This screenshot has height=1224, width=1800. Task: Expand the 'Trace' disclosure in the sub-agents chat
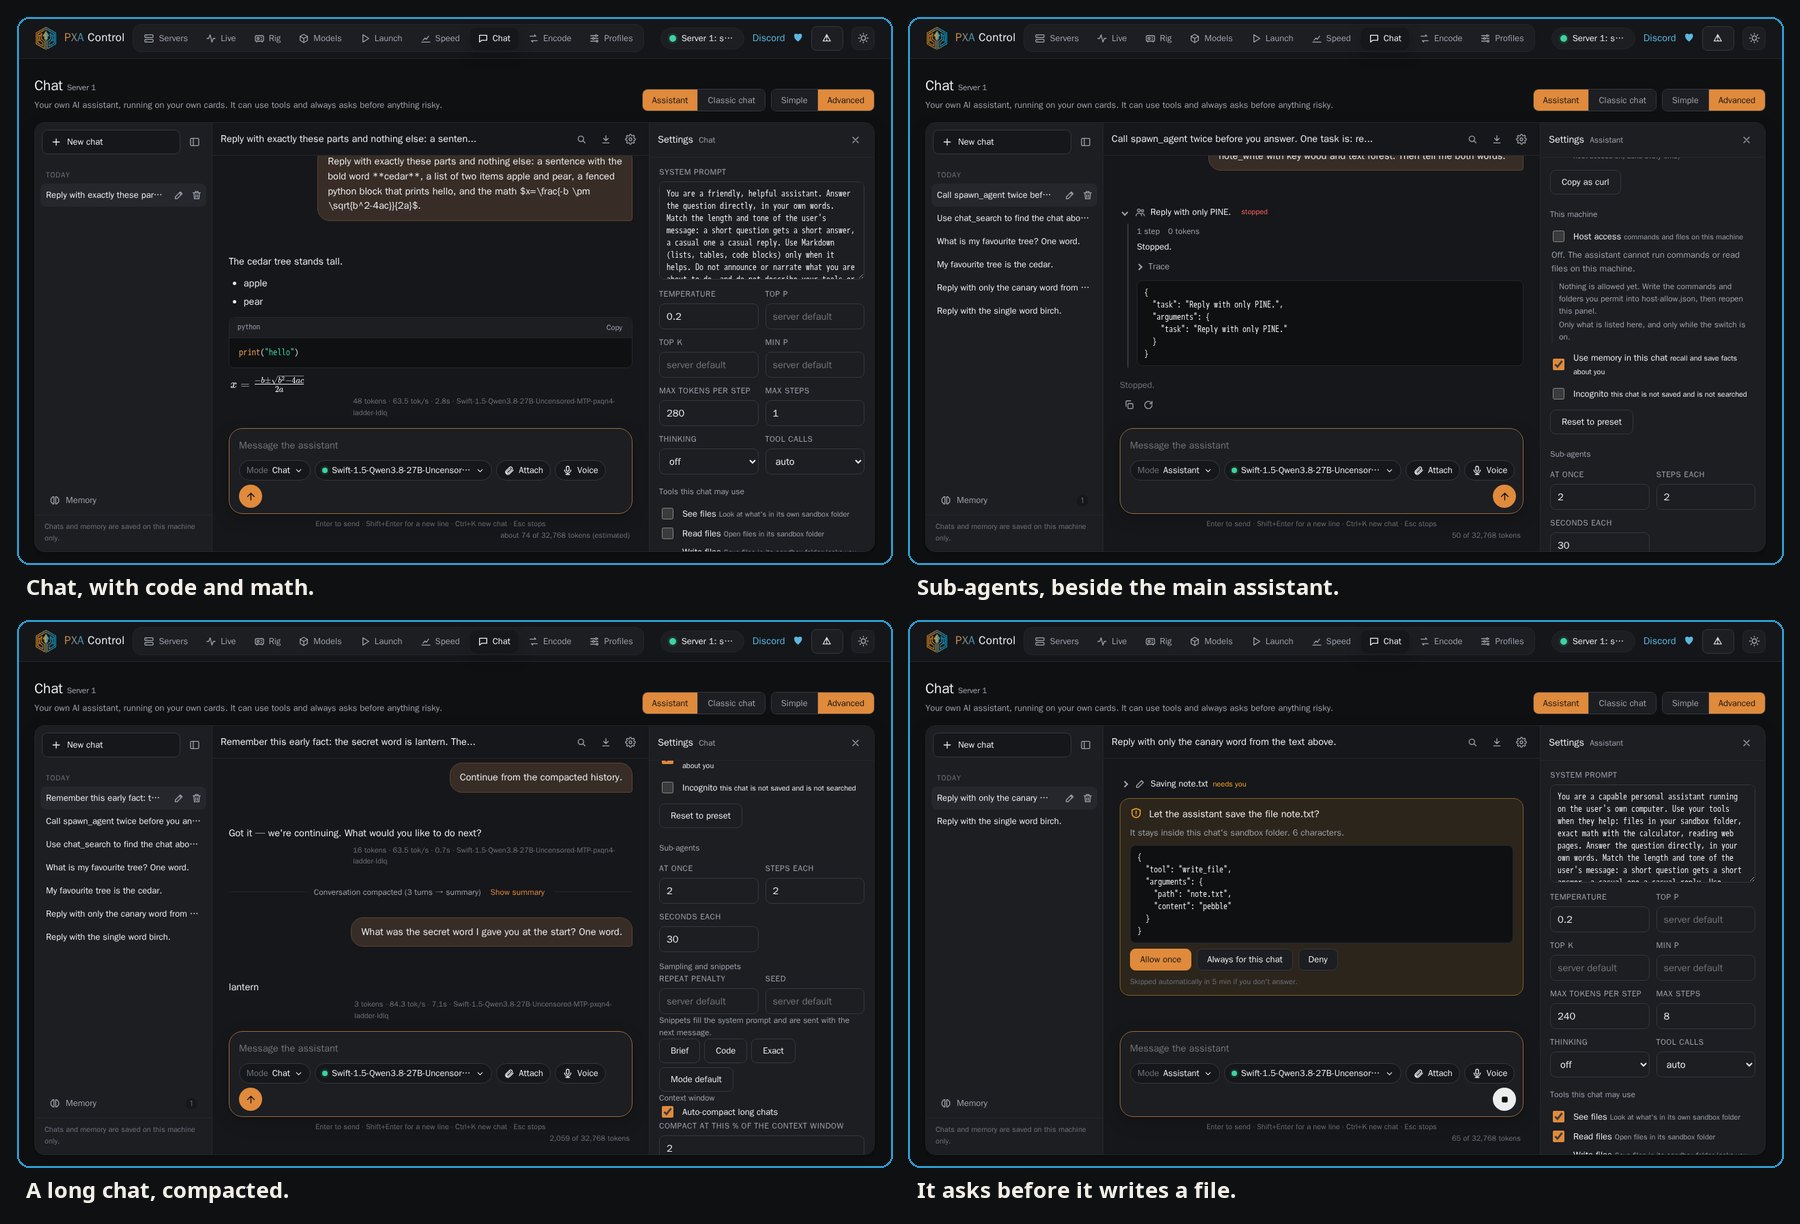[1153, 267]
